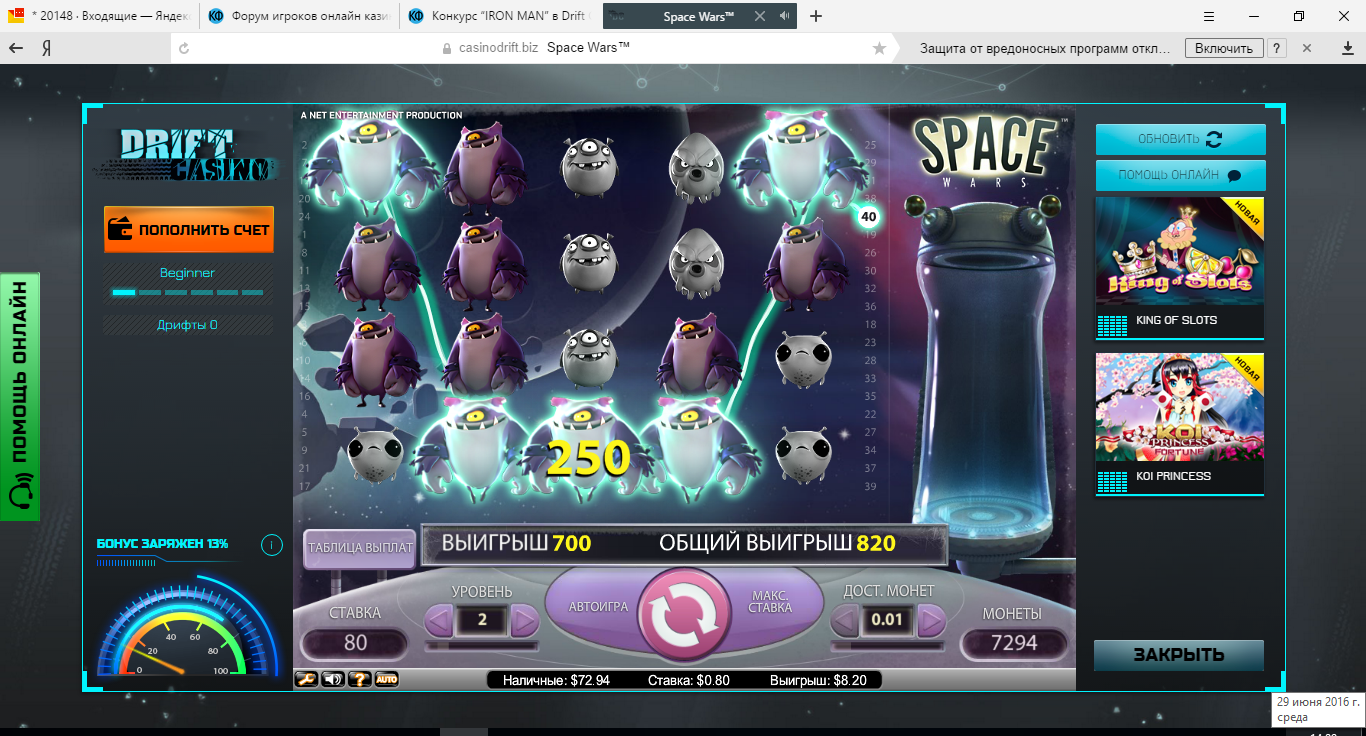Viewport: 1366px width, 736px height.
Task: Close the Space Wars browser tab
Action: [760, 16]
